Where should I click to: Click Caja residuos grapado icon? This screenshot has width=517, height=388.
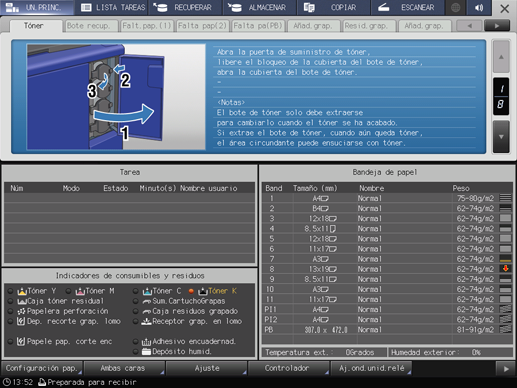coord(147,311)
